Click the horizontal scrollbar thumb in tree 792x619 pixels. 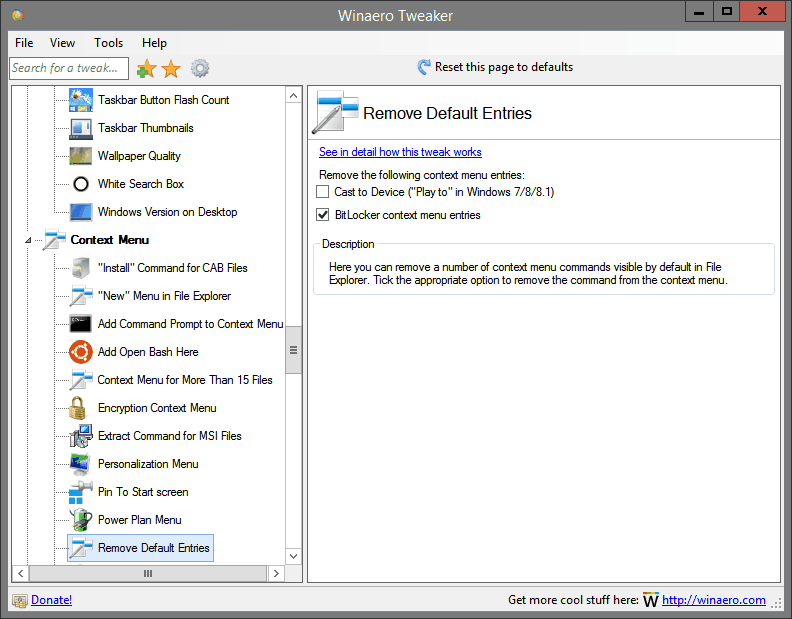click(148, 574)
